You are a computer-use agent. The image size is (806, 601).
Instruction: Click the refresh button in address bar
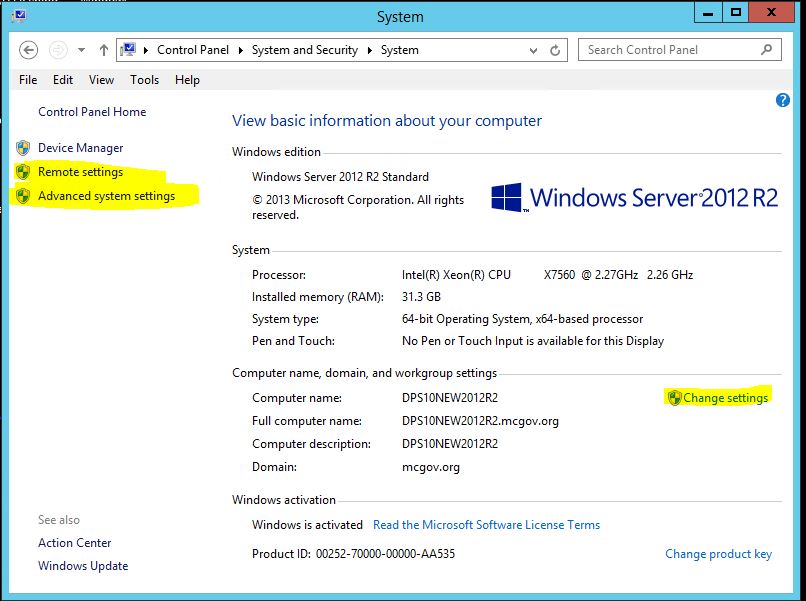pyautogui.click(x=555, y=50)
